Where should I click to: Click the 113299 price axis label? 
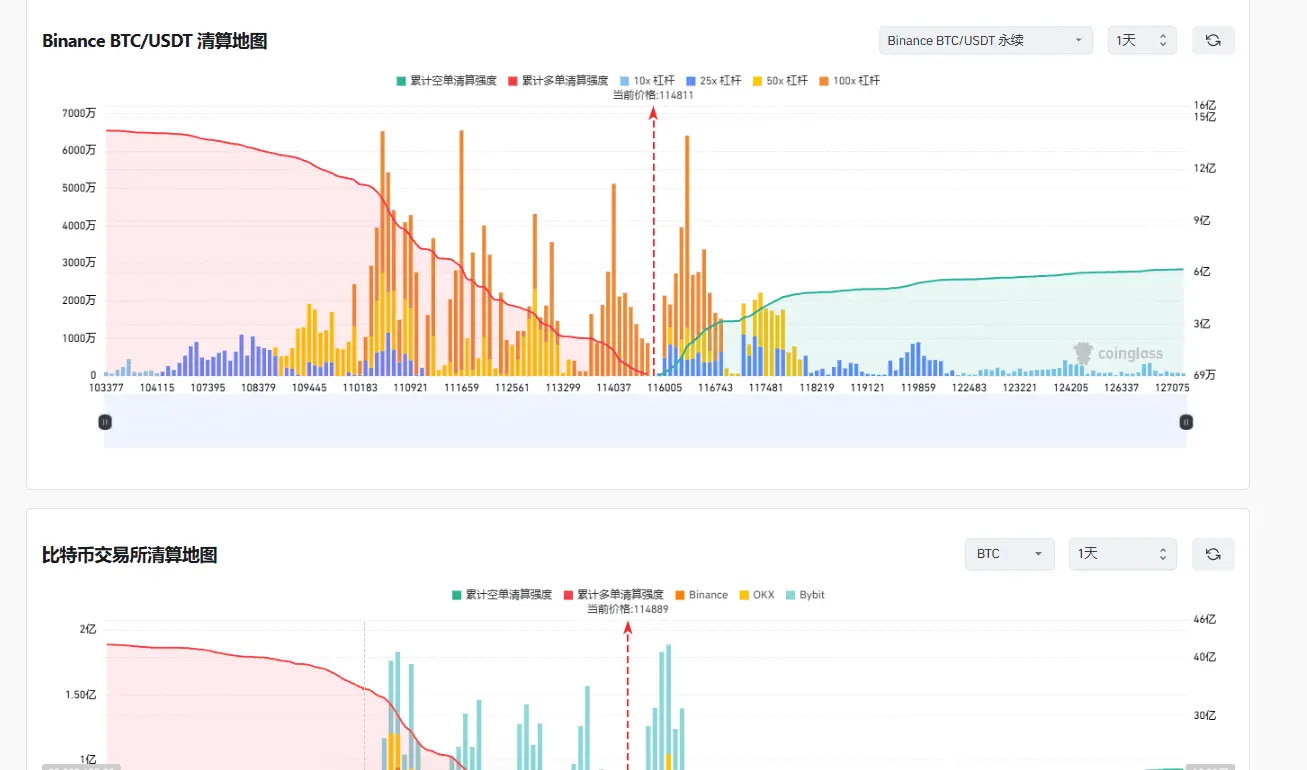pyautogui.click(x=563, y=388)
